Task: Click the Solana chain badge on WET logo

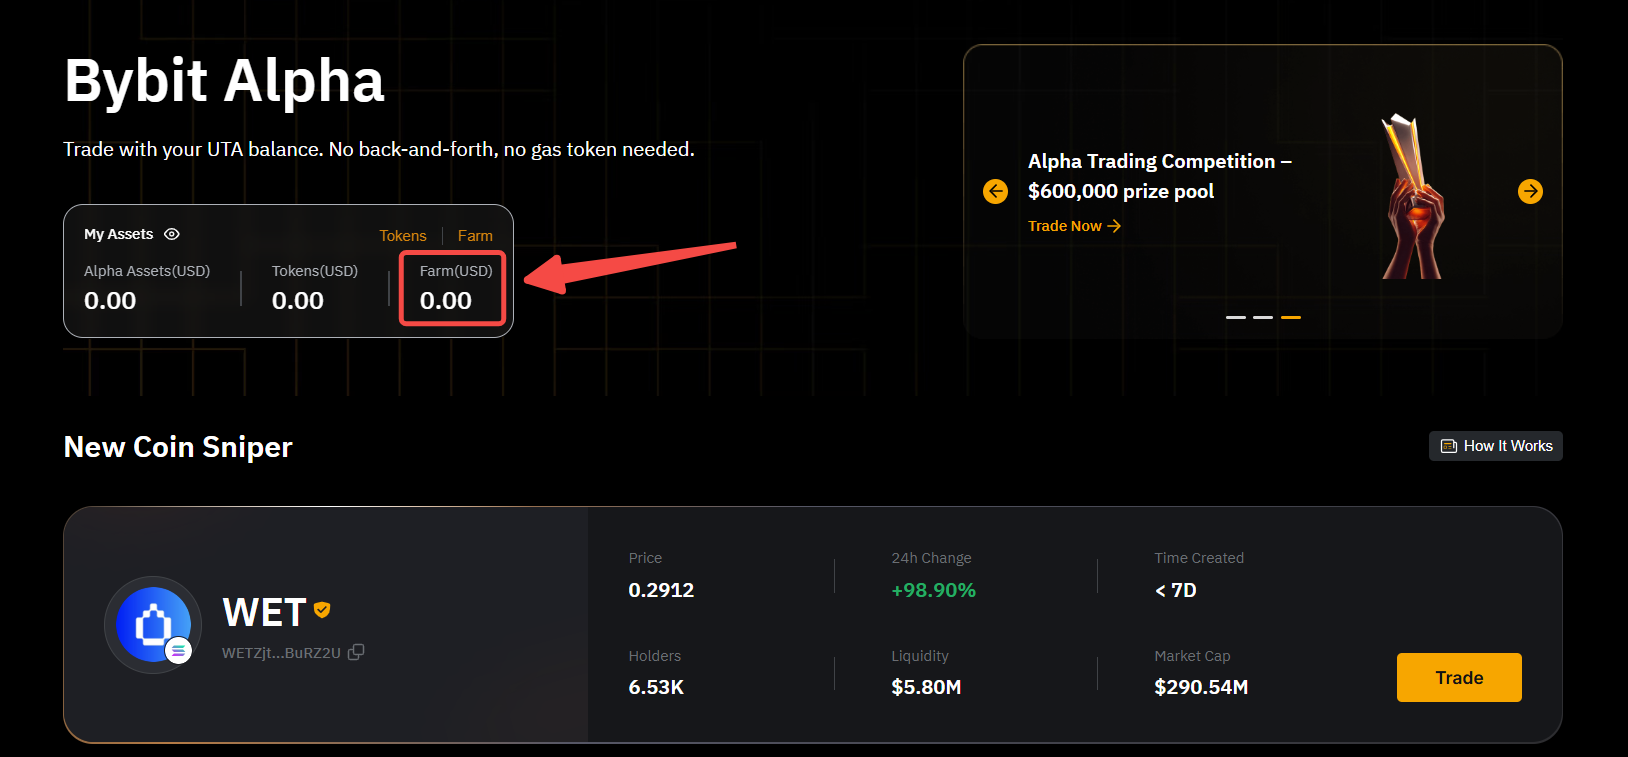Action: [179, 651]
